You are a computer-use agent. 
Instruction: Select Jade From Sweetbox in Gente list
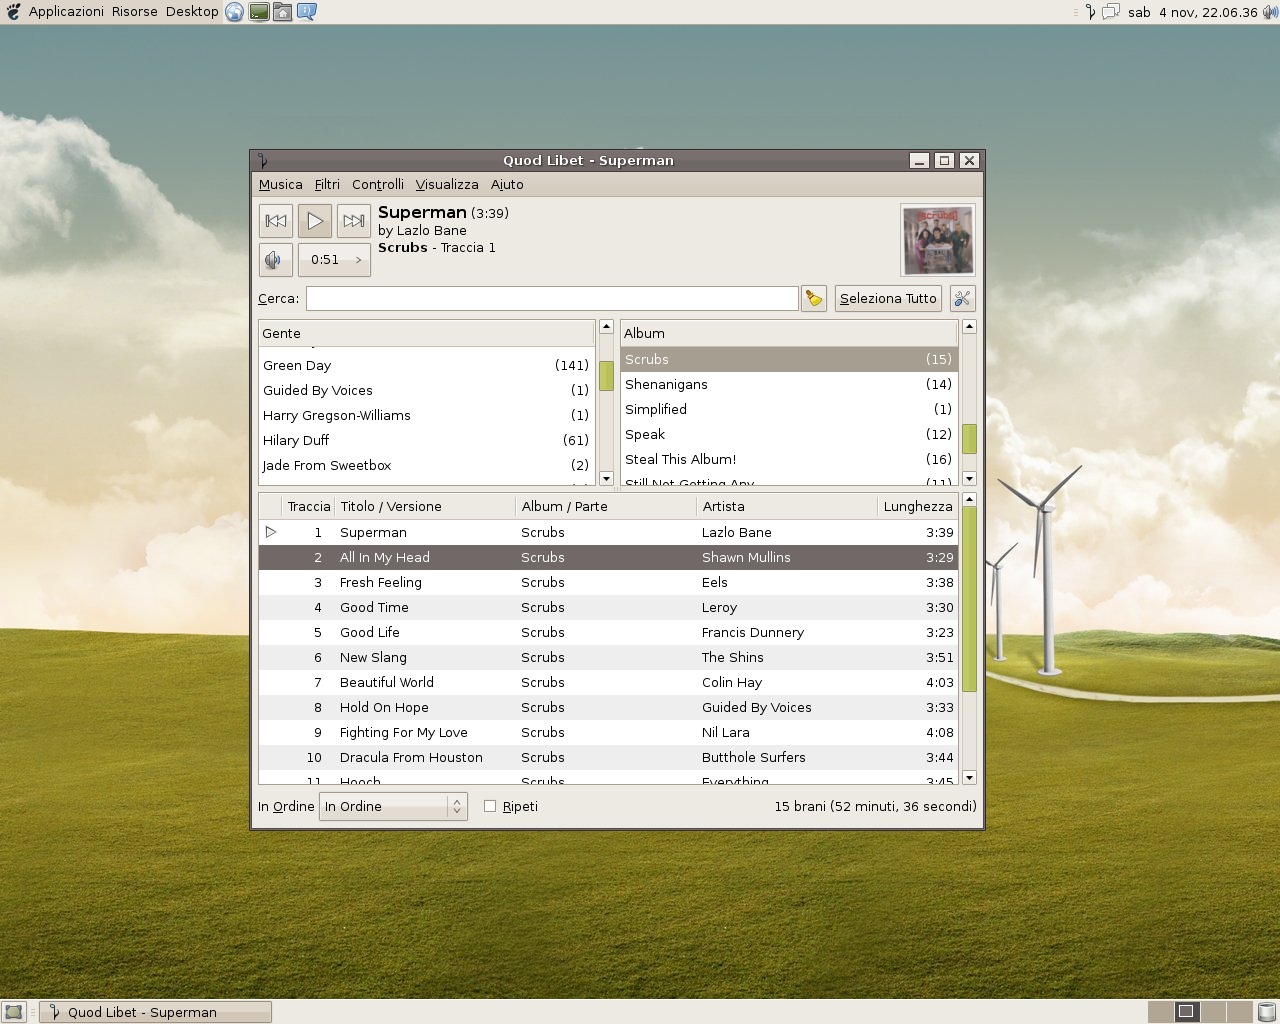426,466
